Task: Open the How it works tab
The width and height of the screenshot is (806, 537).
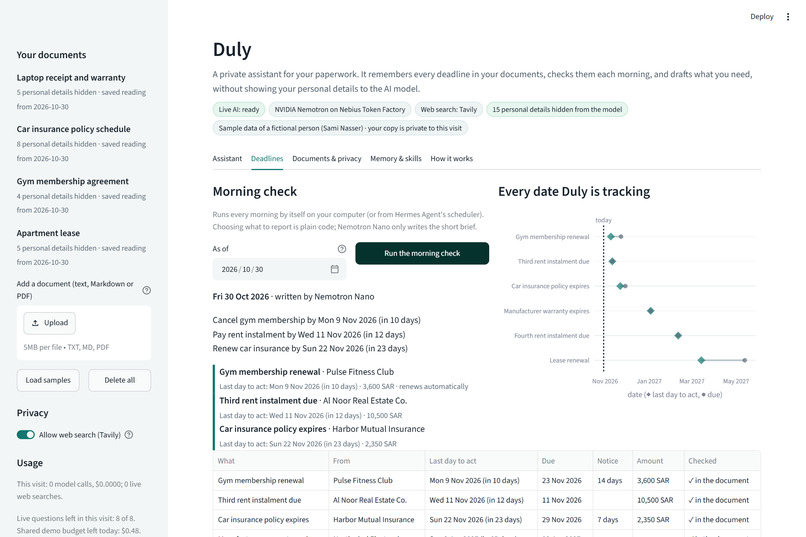Action: point(451,159)
